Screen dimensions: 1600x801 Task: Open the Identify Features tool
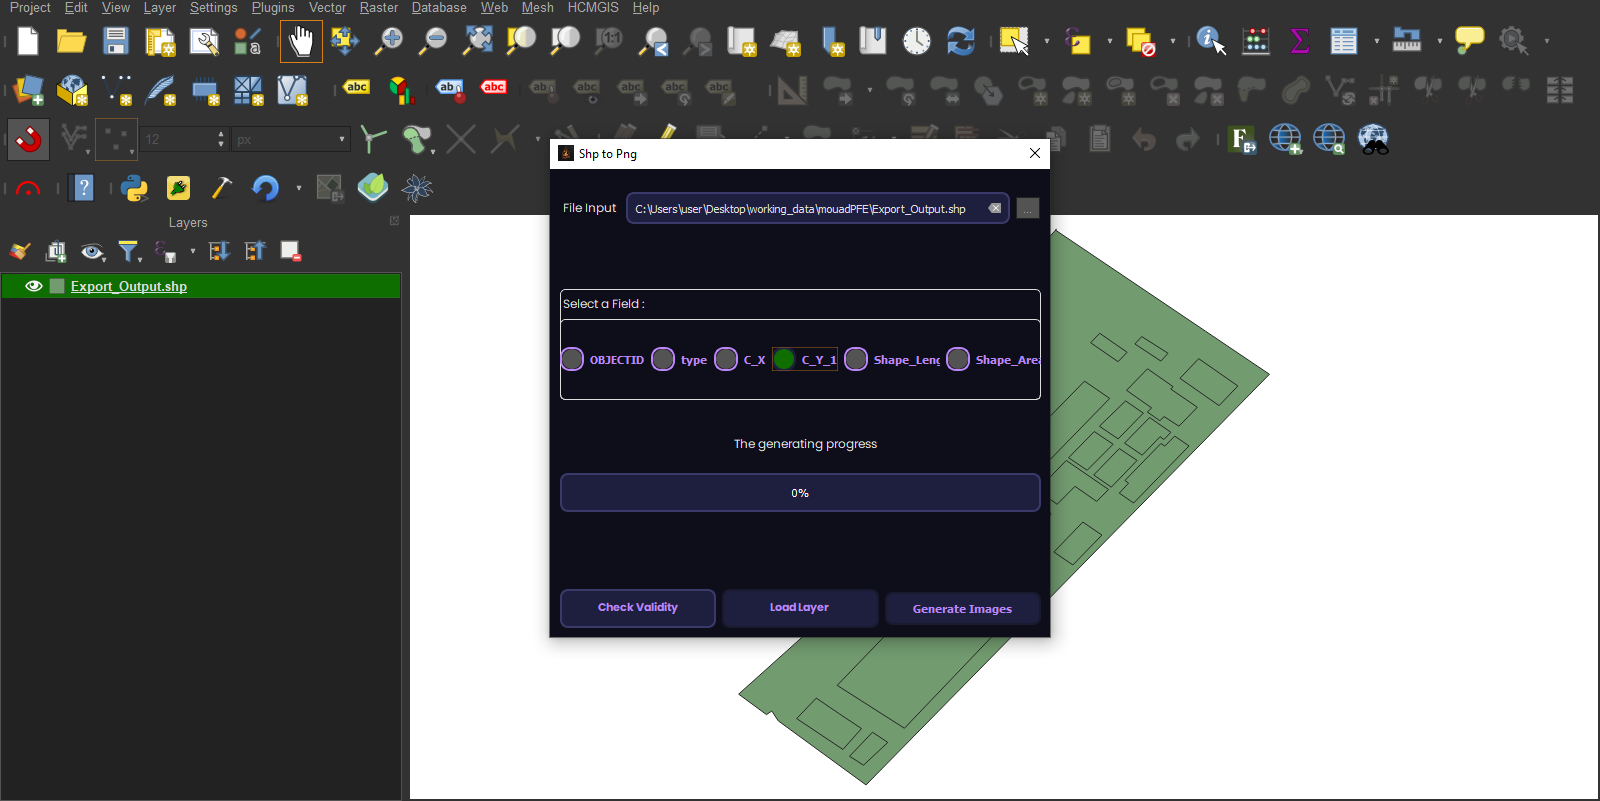pos(1210,41)
